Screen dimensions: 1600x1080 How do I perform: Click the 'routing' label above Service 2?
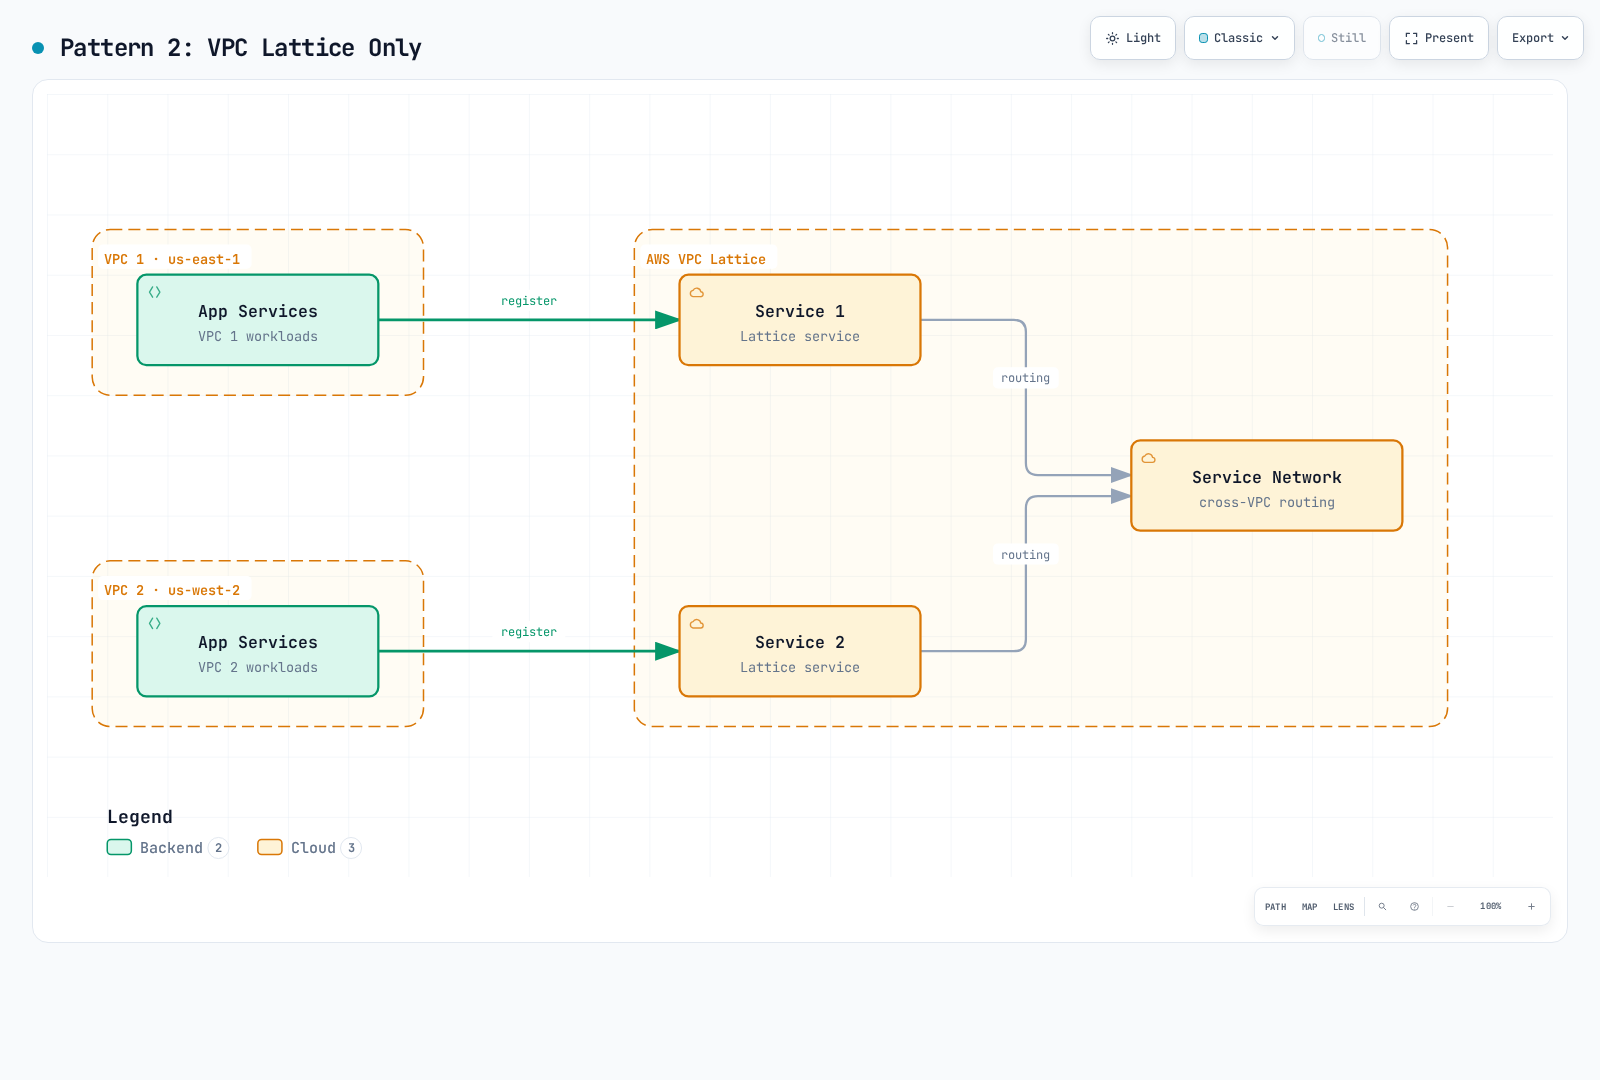click(1026, 555)
